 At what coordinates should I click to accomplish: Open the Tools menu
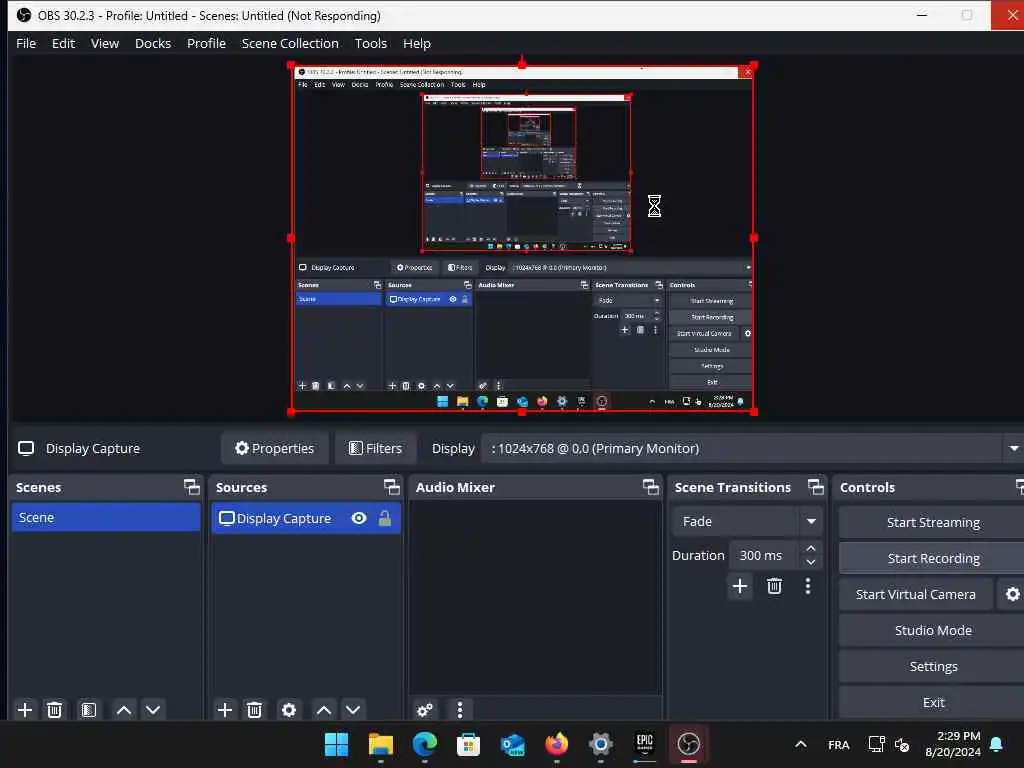(x=370, y=43)
